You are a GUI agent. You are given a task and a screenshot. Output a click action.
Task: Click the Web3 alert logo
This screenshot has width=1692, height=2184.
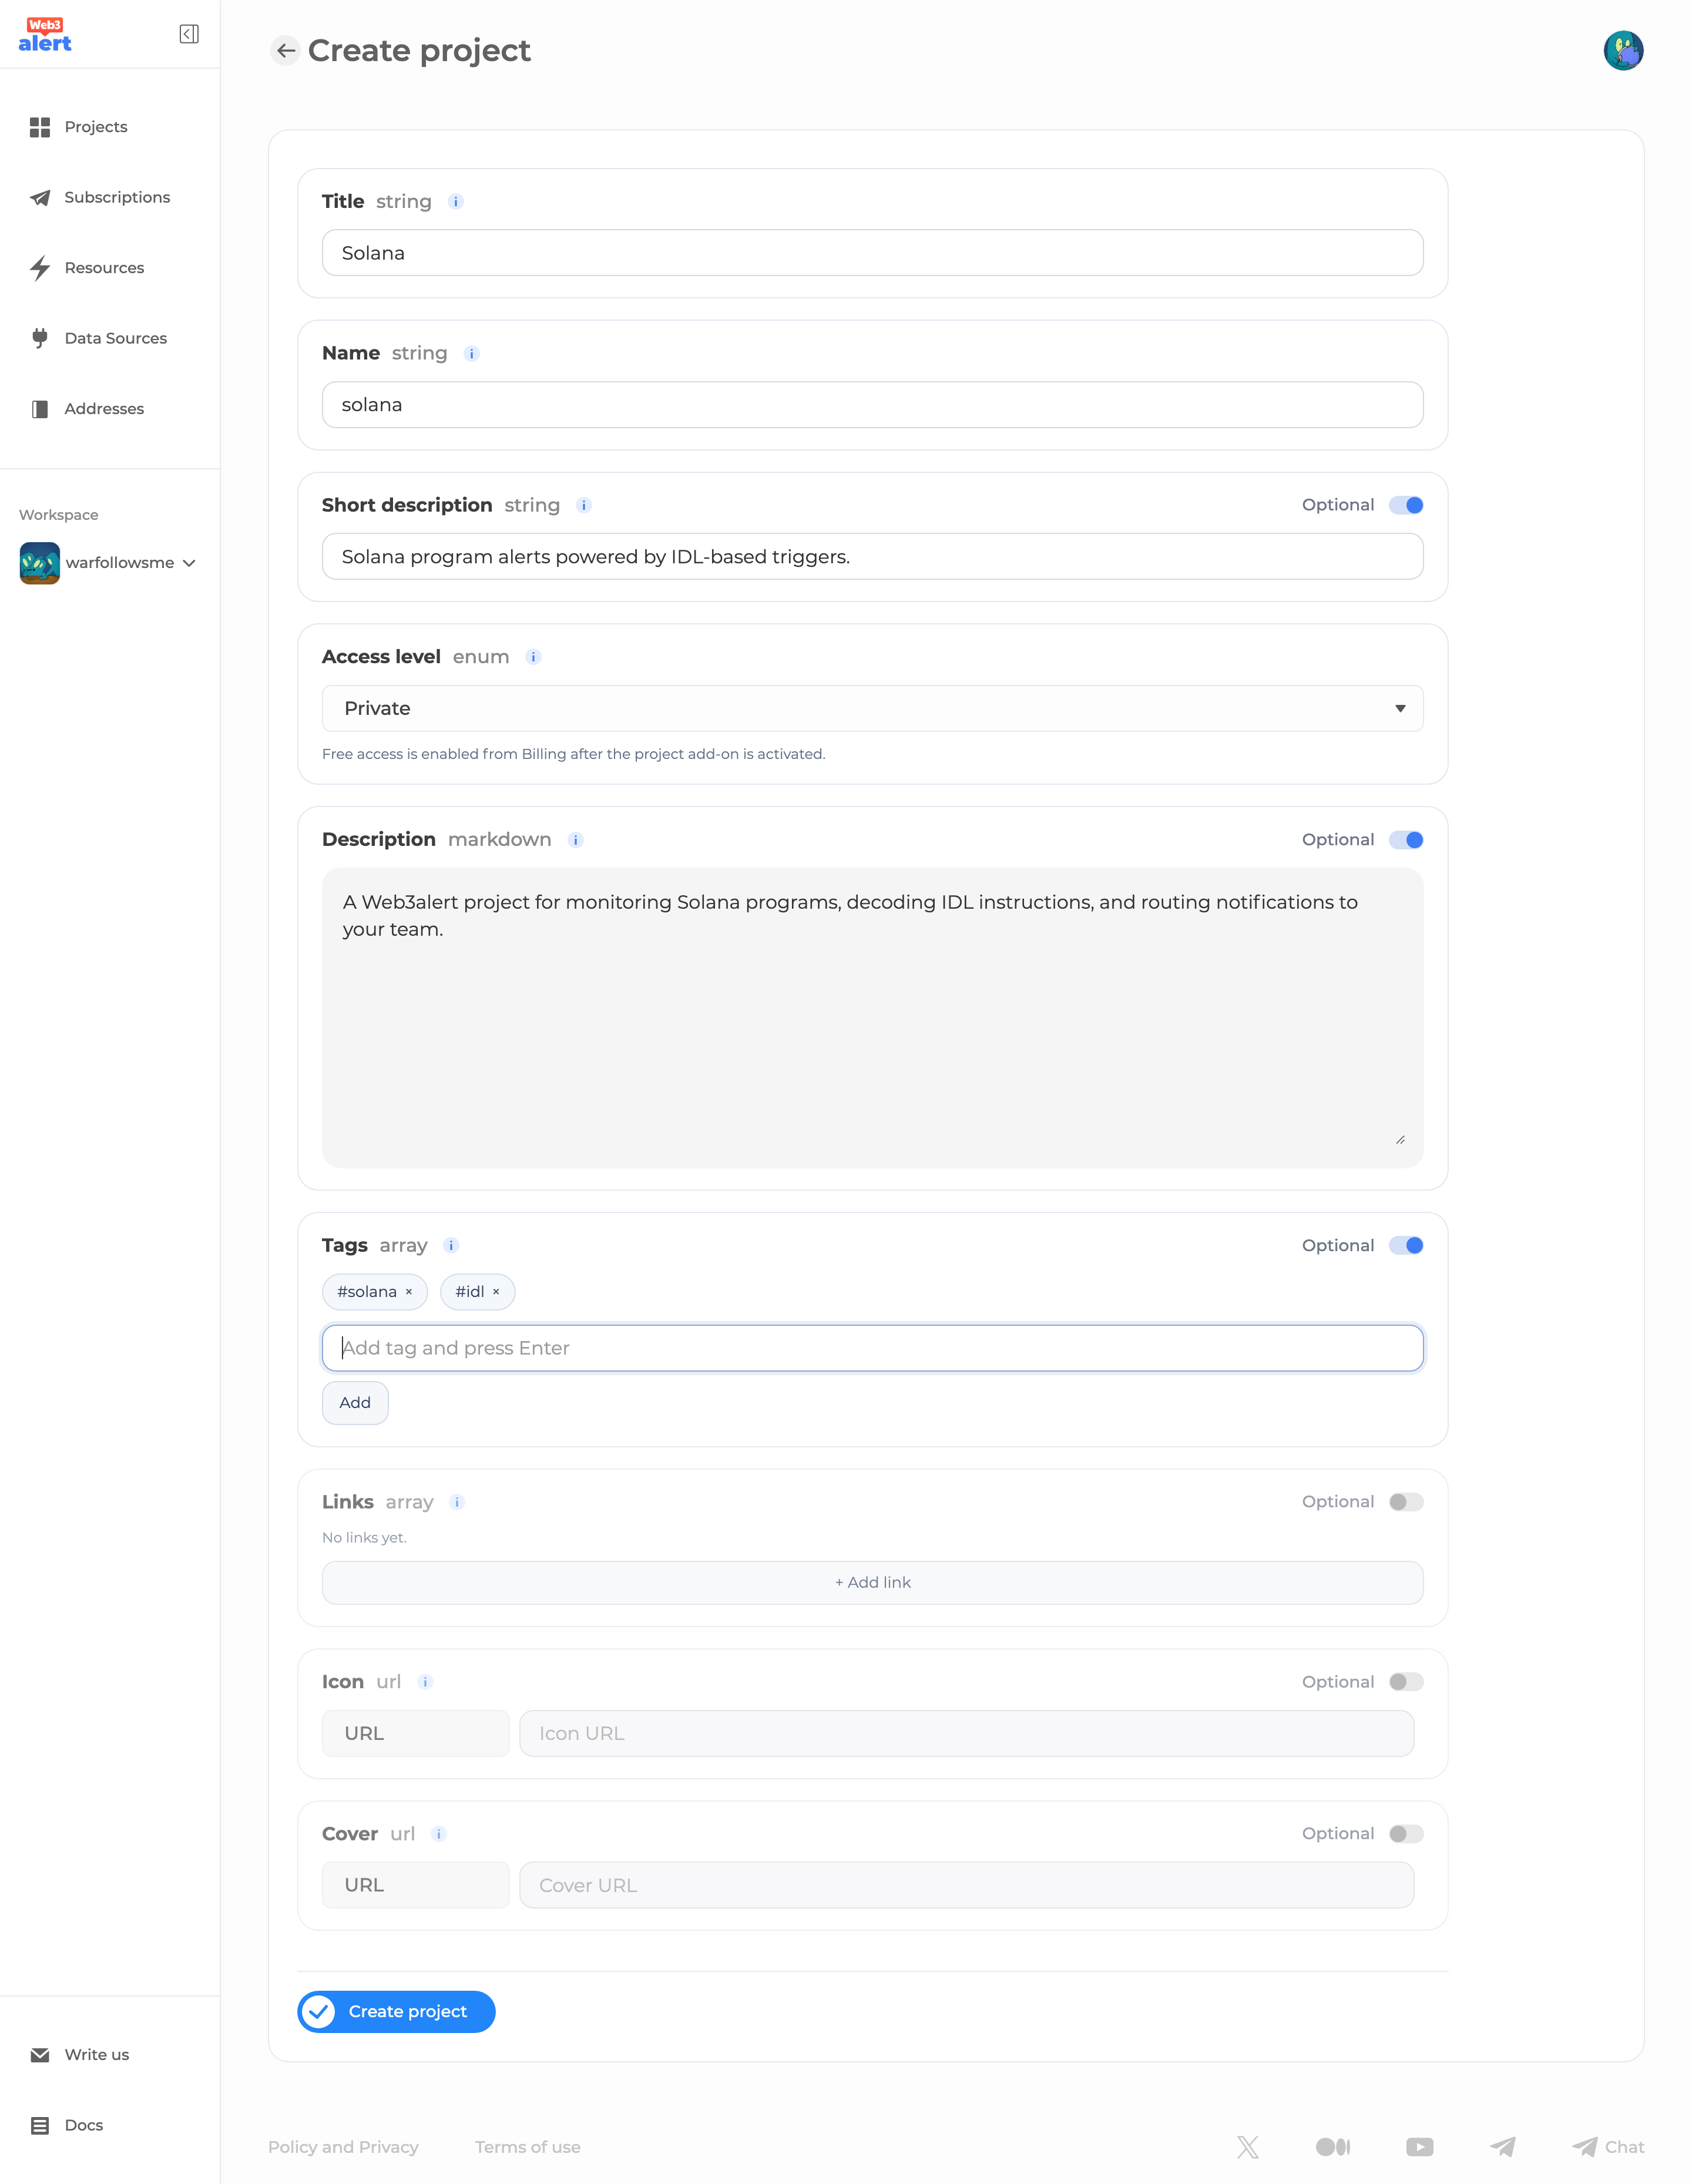click(x=45, y=35)
